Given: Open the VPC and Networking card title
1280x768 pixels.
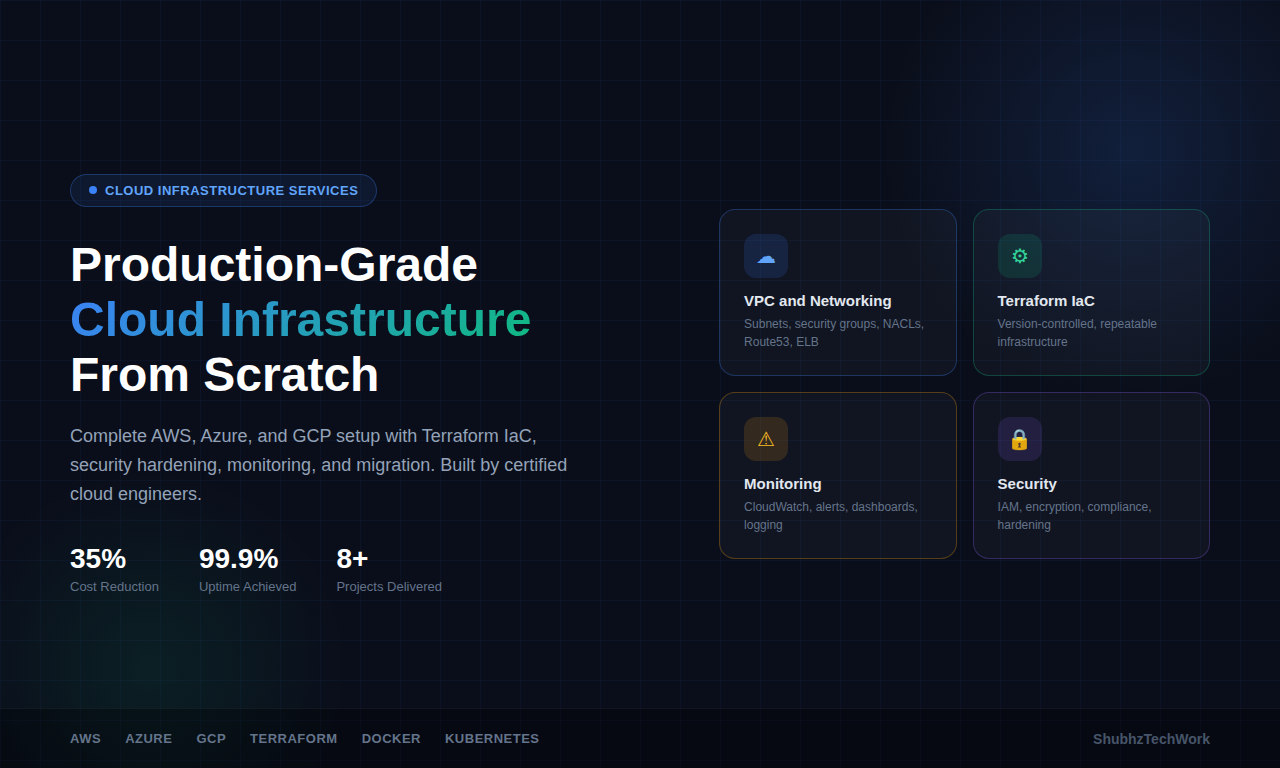Looking at the screenshot, I should (817, 301).
